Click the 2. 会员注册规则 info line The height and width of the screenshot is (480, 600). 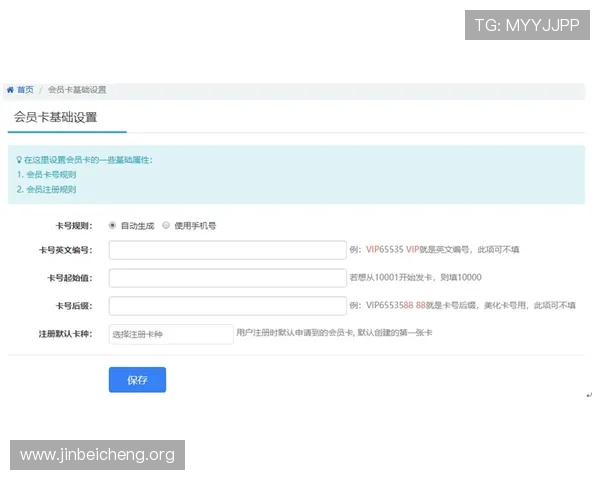tap(46, 189)
